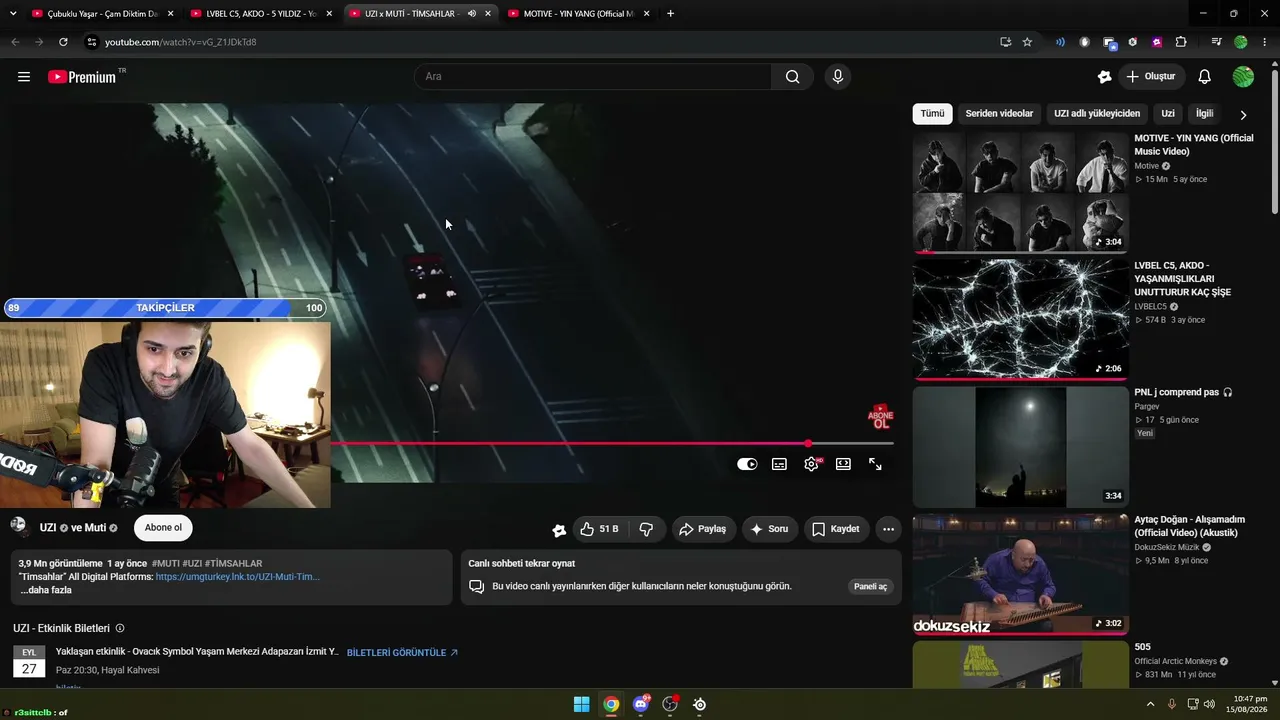Open "BİLETLERİ GÖRÜNTÜLE" tickets link

pos(402,652)
